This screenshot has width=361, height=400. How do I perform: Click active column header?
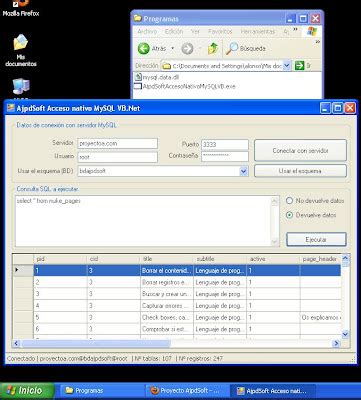coord(273,259)
